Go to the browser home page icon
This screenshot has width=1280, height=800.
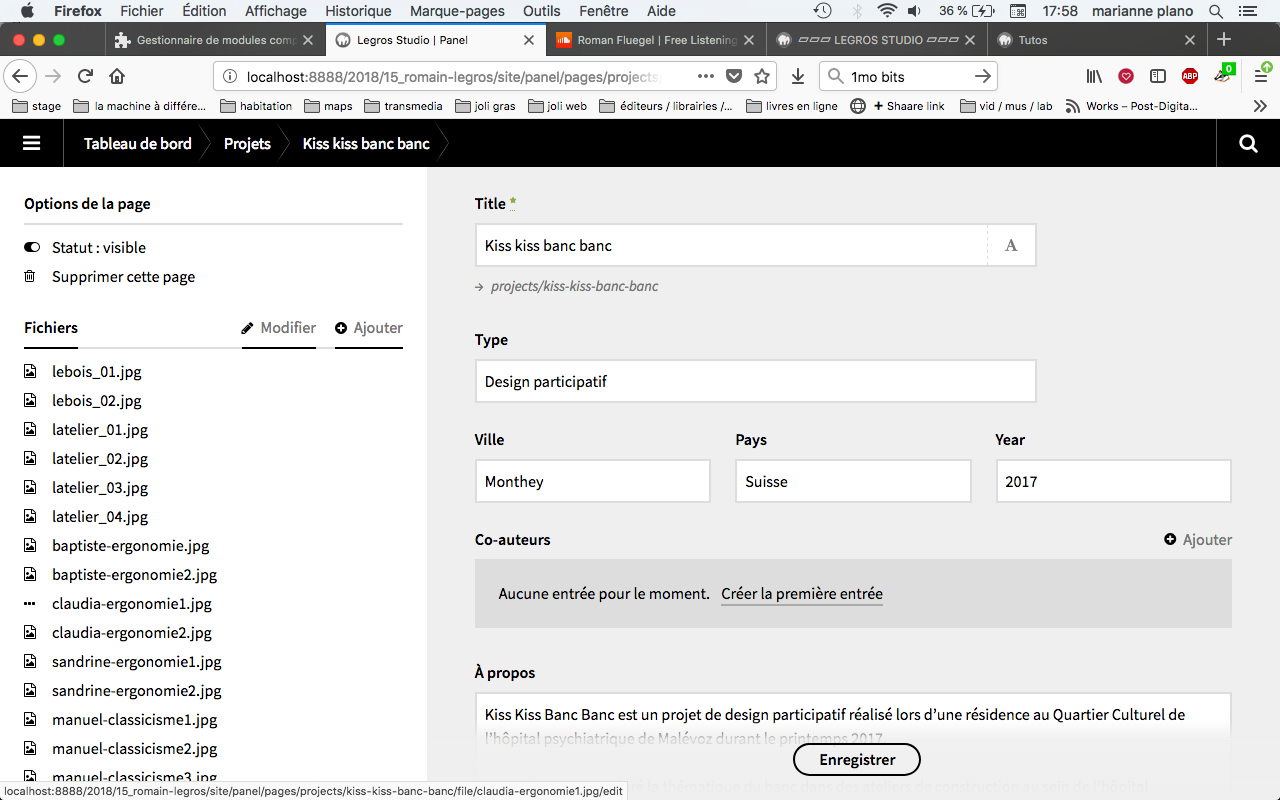(117, 77)
